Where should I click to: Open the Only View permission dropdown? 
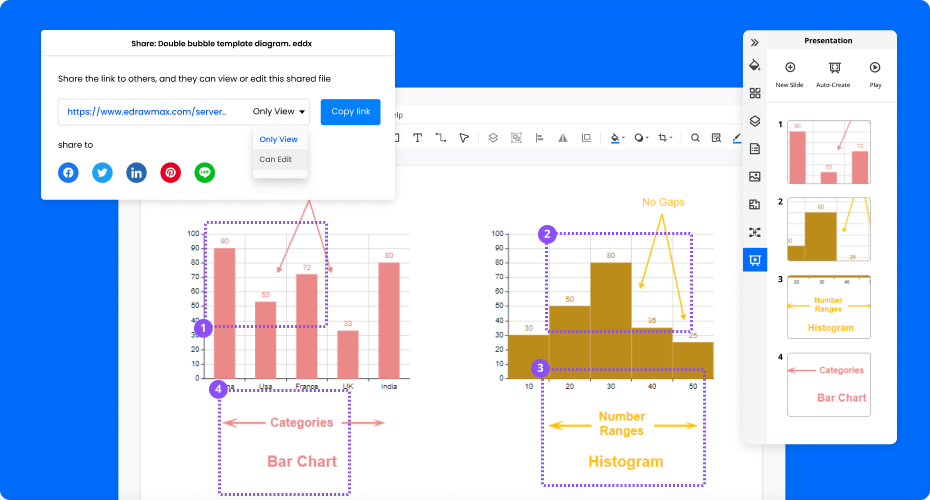tap(280, 112)
